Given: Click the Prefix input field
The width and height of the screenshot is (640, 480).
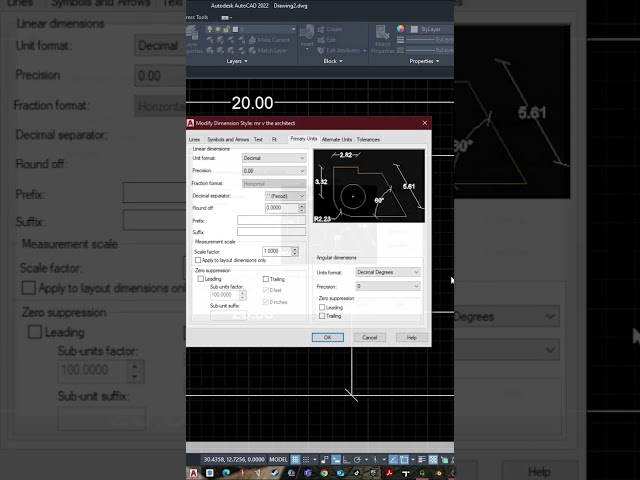Looking at the screenshot, I should pyautogui.click(x=271, y=220).
